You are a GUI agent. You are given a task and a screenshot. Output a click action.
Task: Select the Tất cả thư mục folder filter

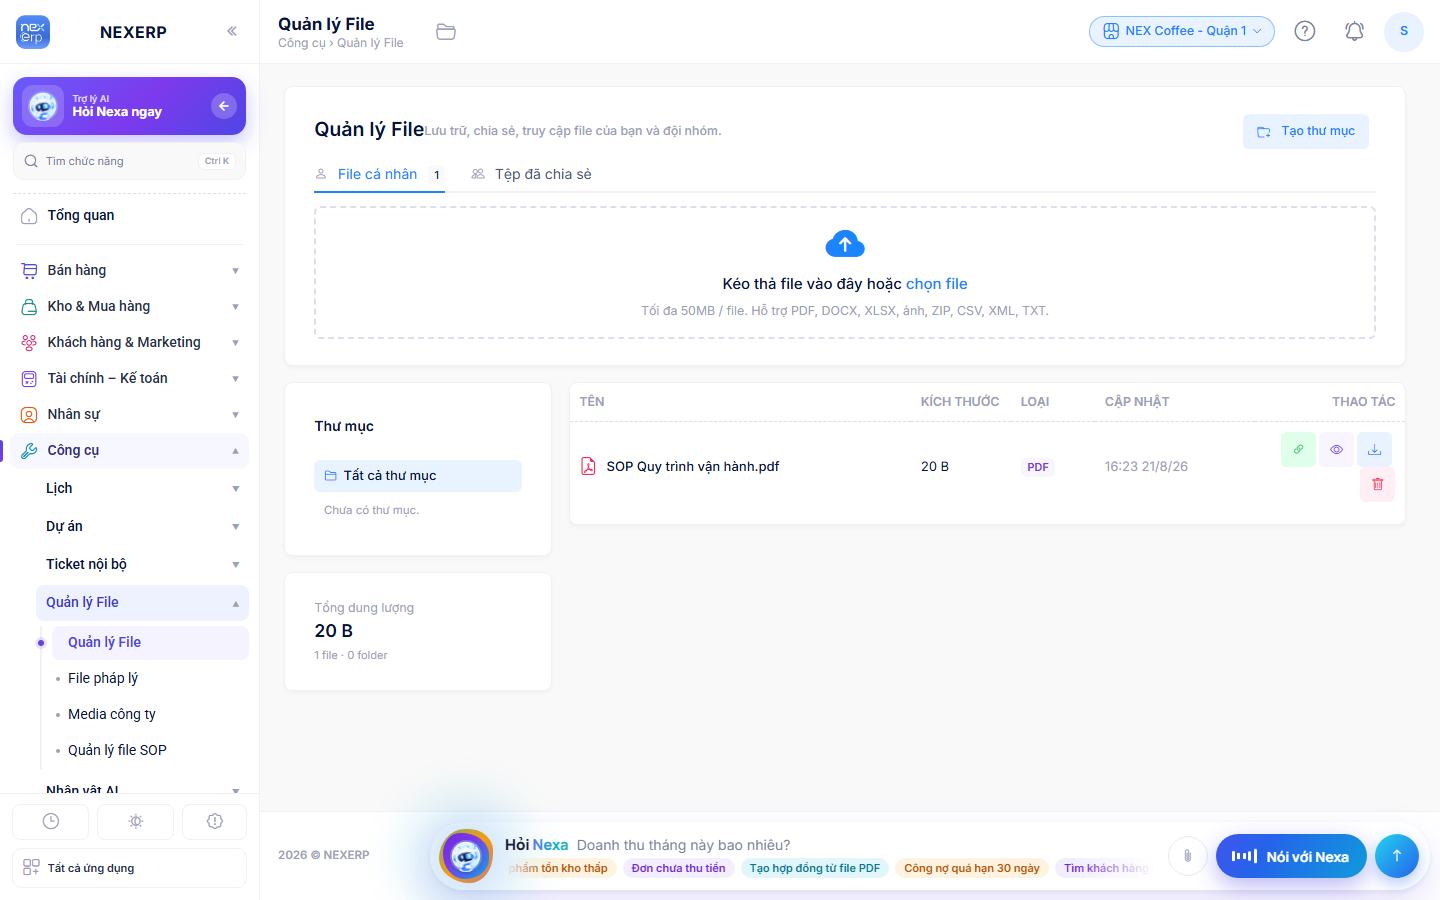click(418, 476)
